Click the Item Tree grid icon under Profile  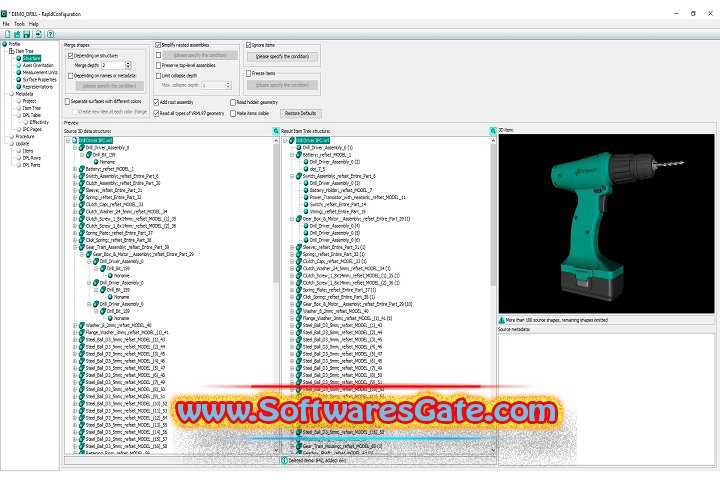coord(12,51)
